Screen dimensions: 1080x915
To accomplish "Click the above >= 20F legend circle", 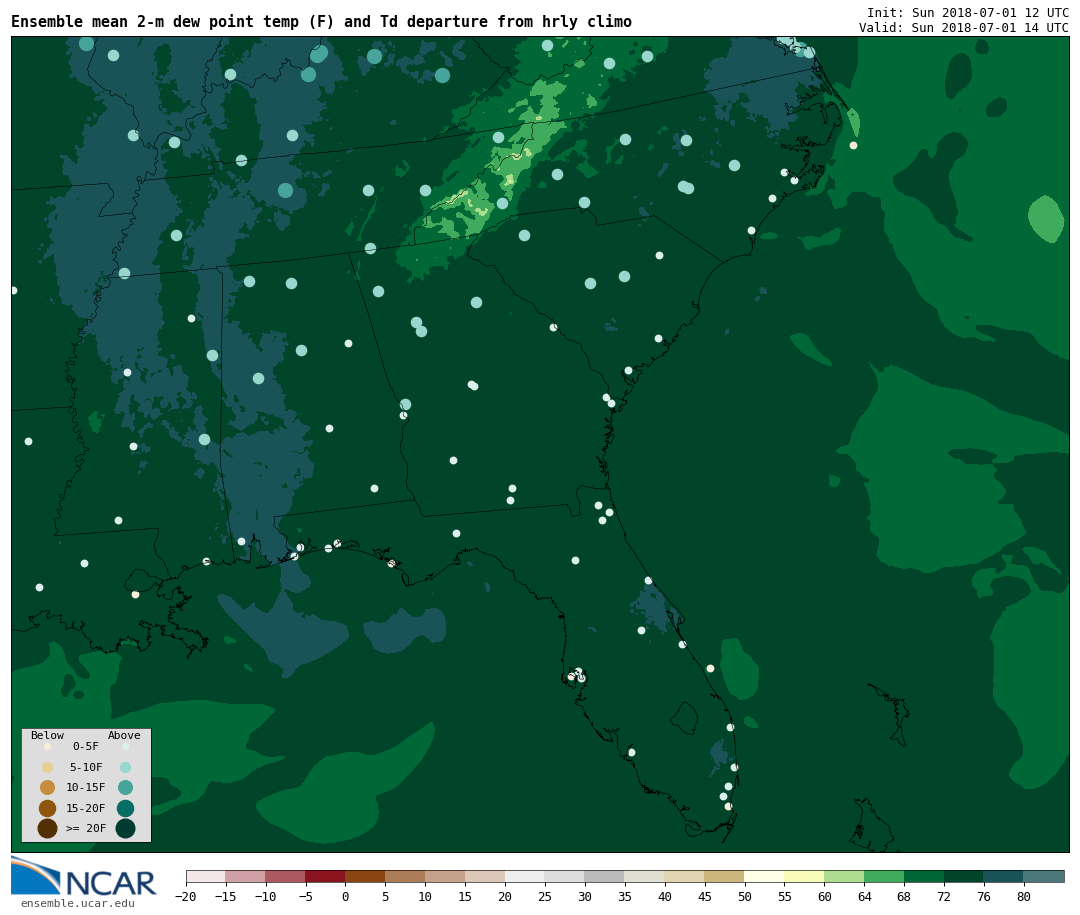I will pos(125,829).
